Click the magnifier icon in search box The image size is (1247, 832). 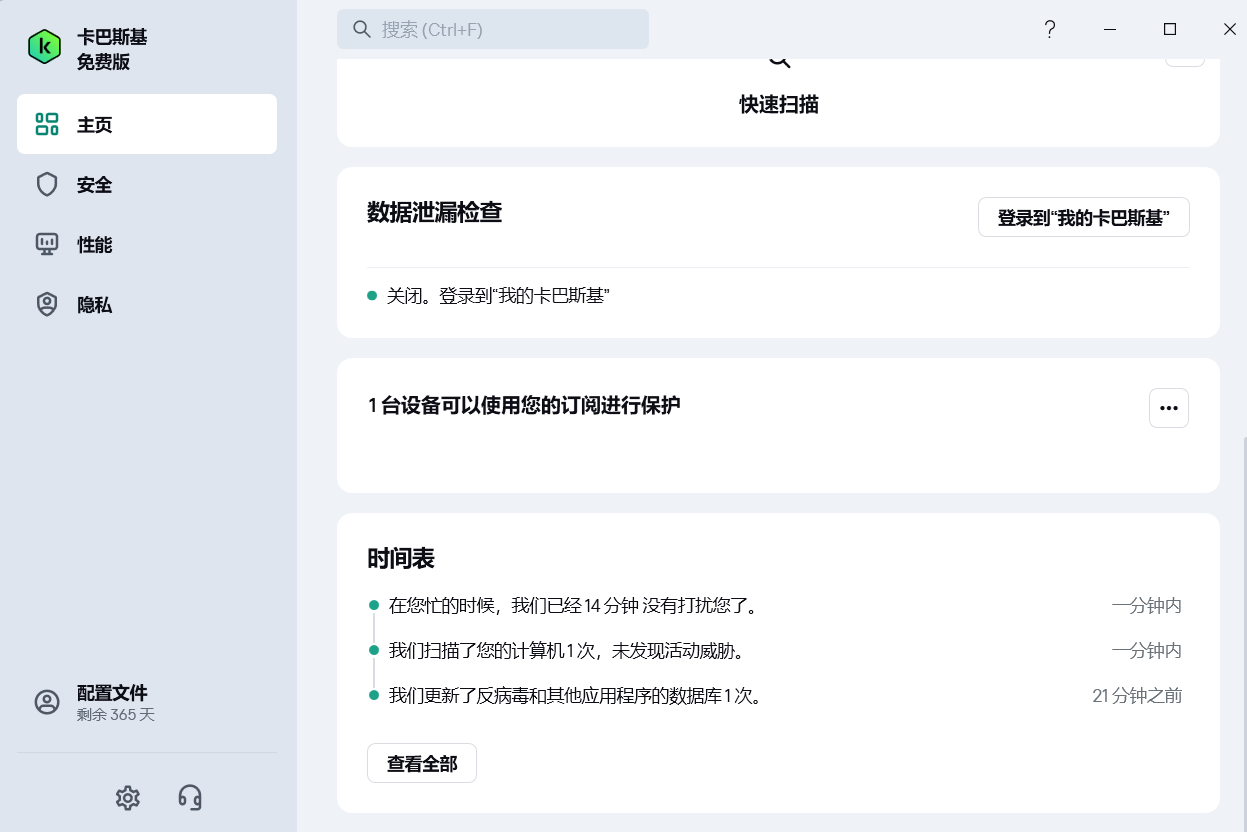coord(363,29)
